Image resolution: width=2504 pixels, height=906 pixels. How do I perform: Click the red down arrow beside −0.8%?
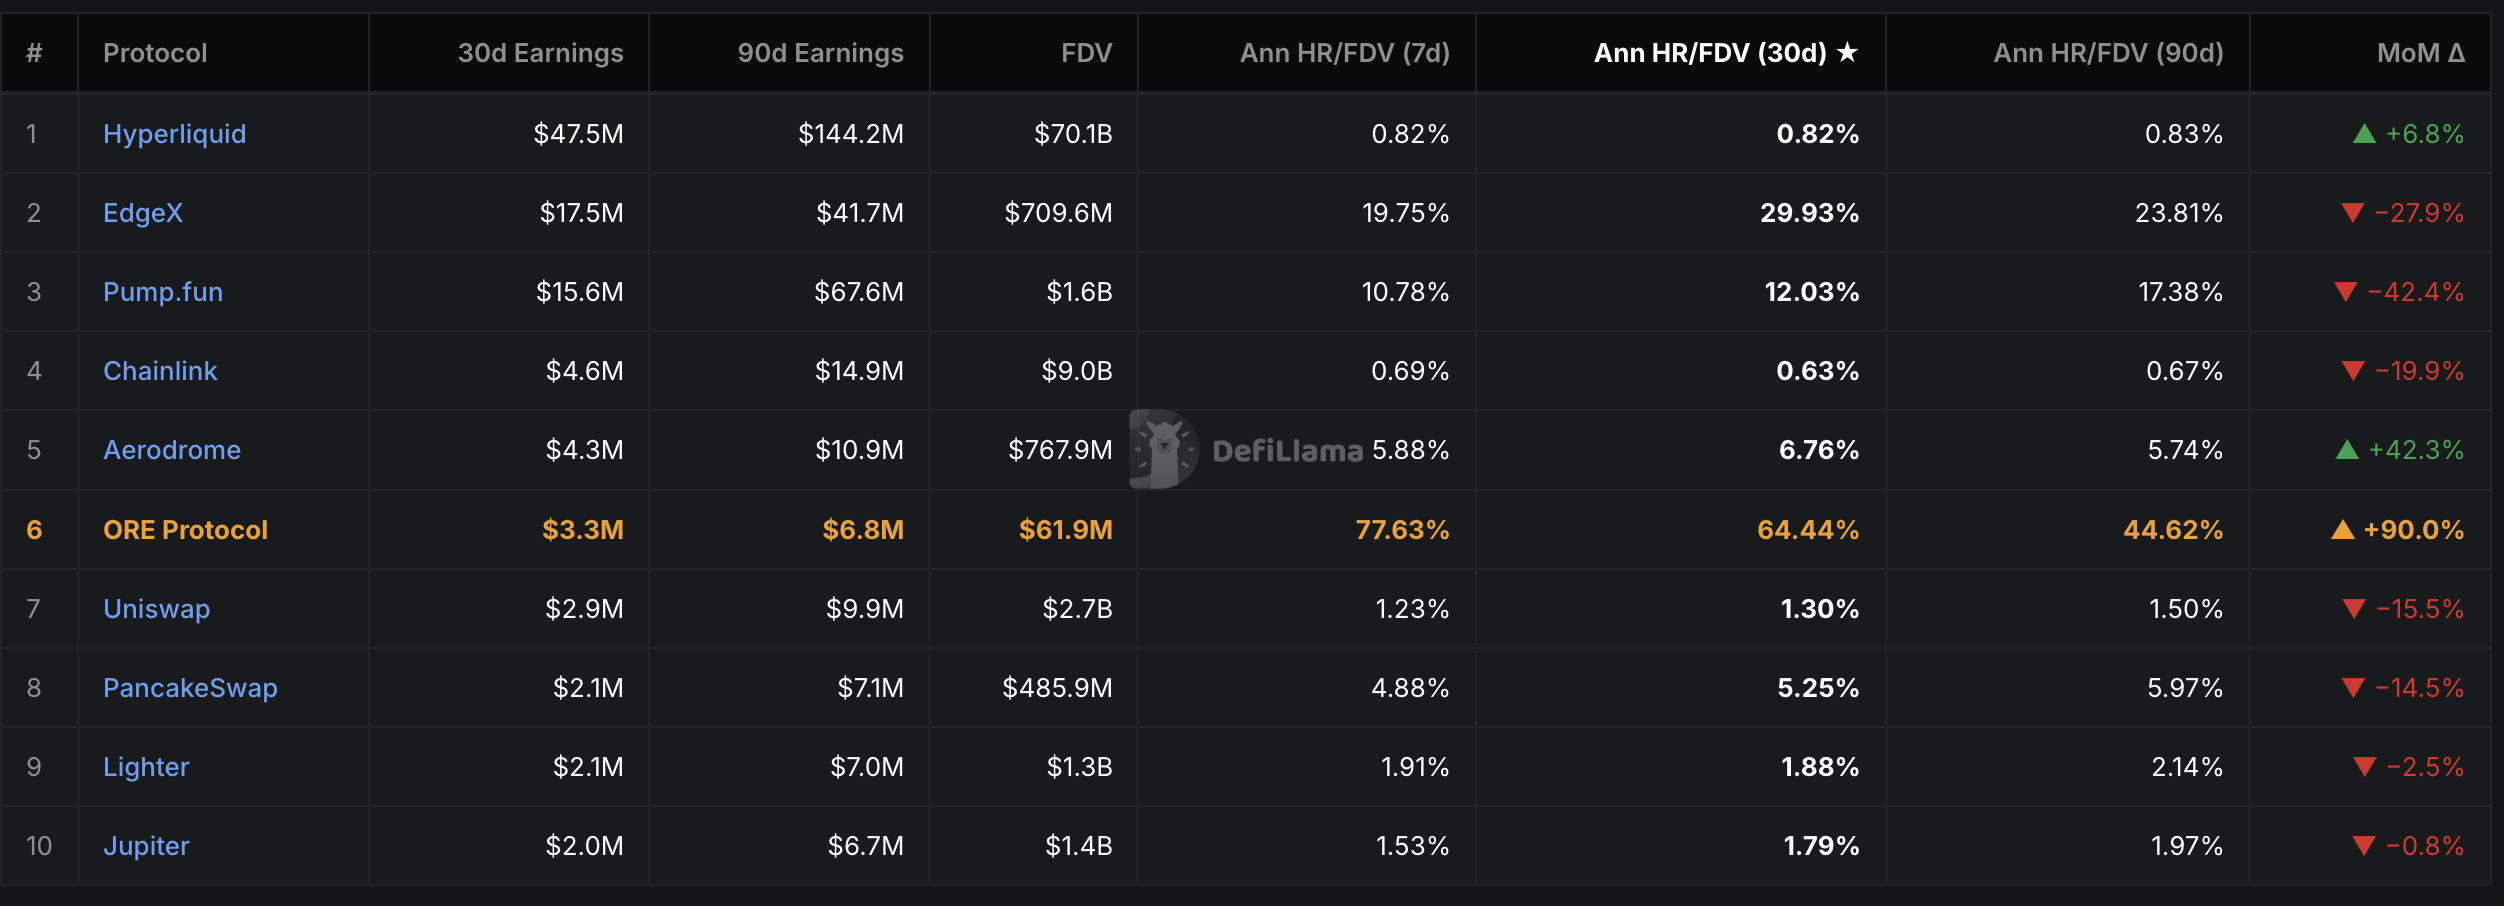point(2363,846)
